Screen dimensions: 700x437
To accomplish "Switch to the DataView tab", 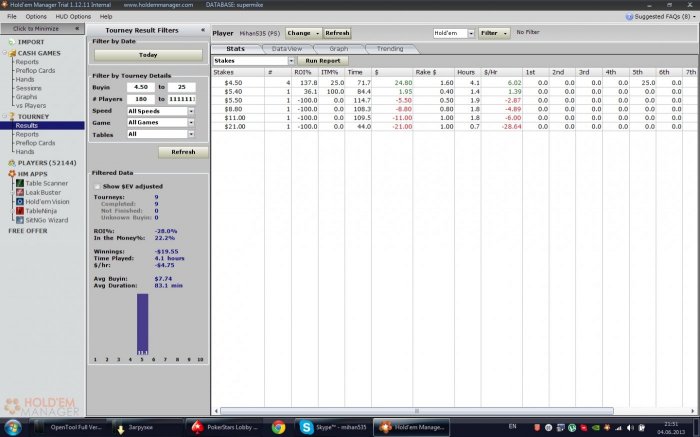I will pos(287,49).
